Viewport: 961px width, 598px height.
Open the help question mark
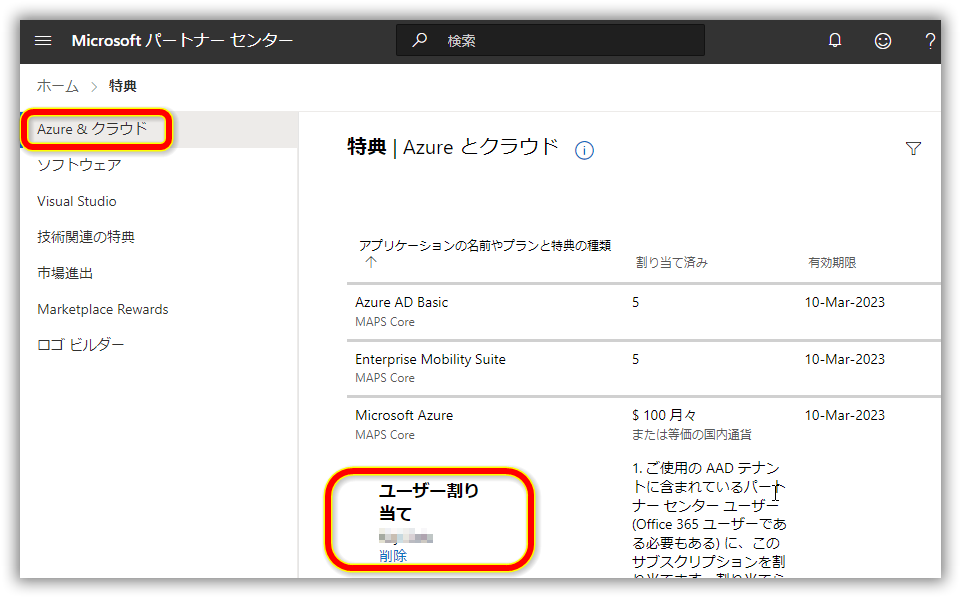point(930,41)
